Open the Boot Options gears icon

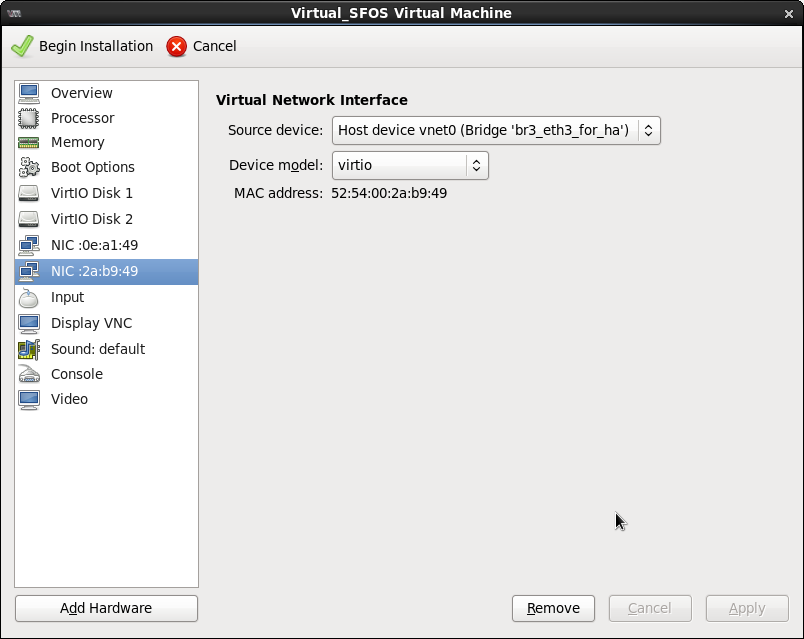(x=29, y=167)
